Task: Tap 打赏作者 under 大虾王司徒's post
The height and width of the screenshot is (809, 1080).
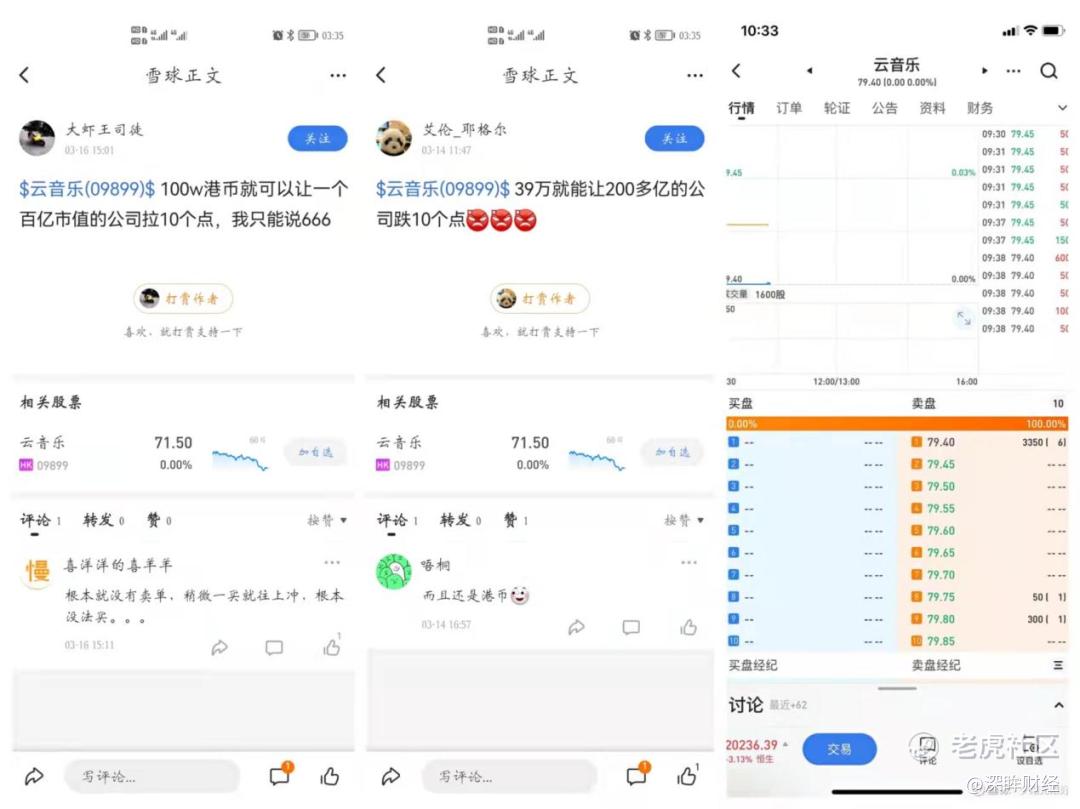Action: tap(183, 298)
